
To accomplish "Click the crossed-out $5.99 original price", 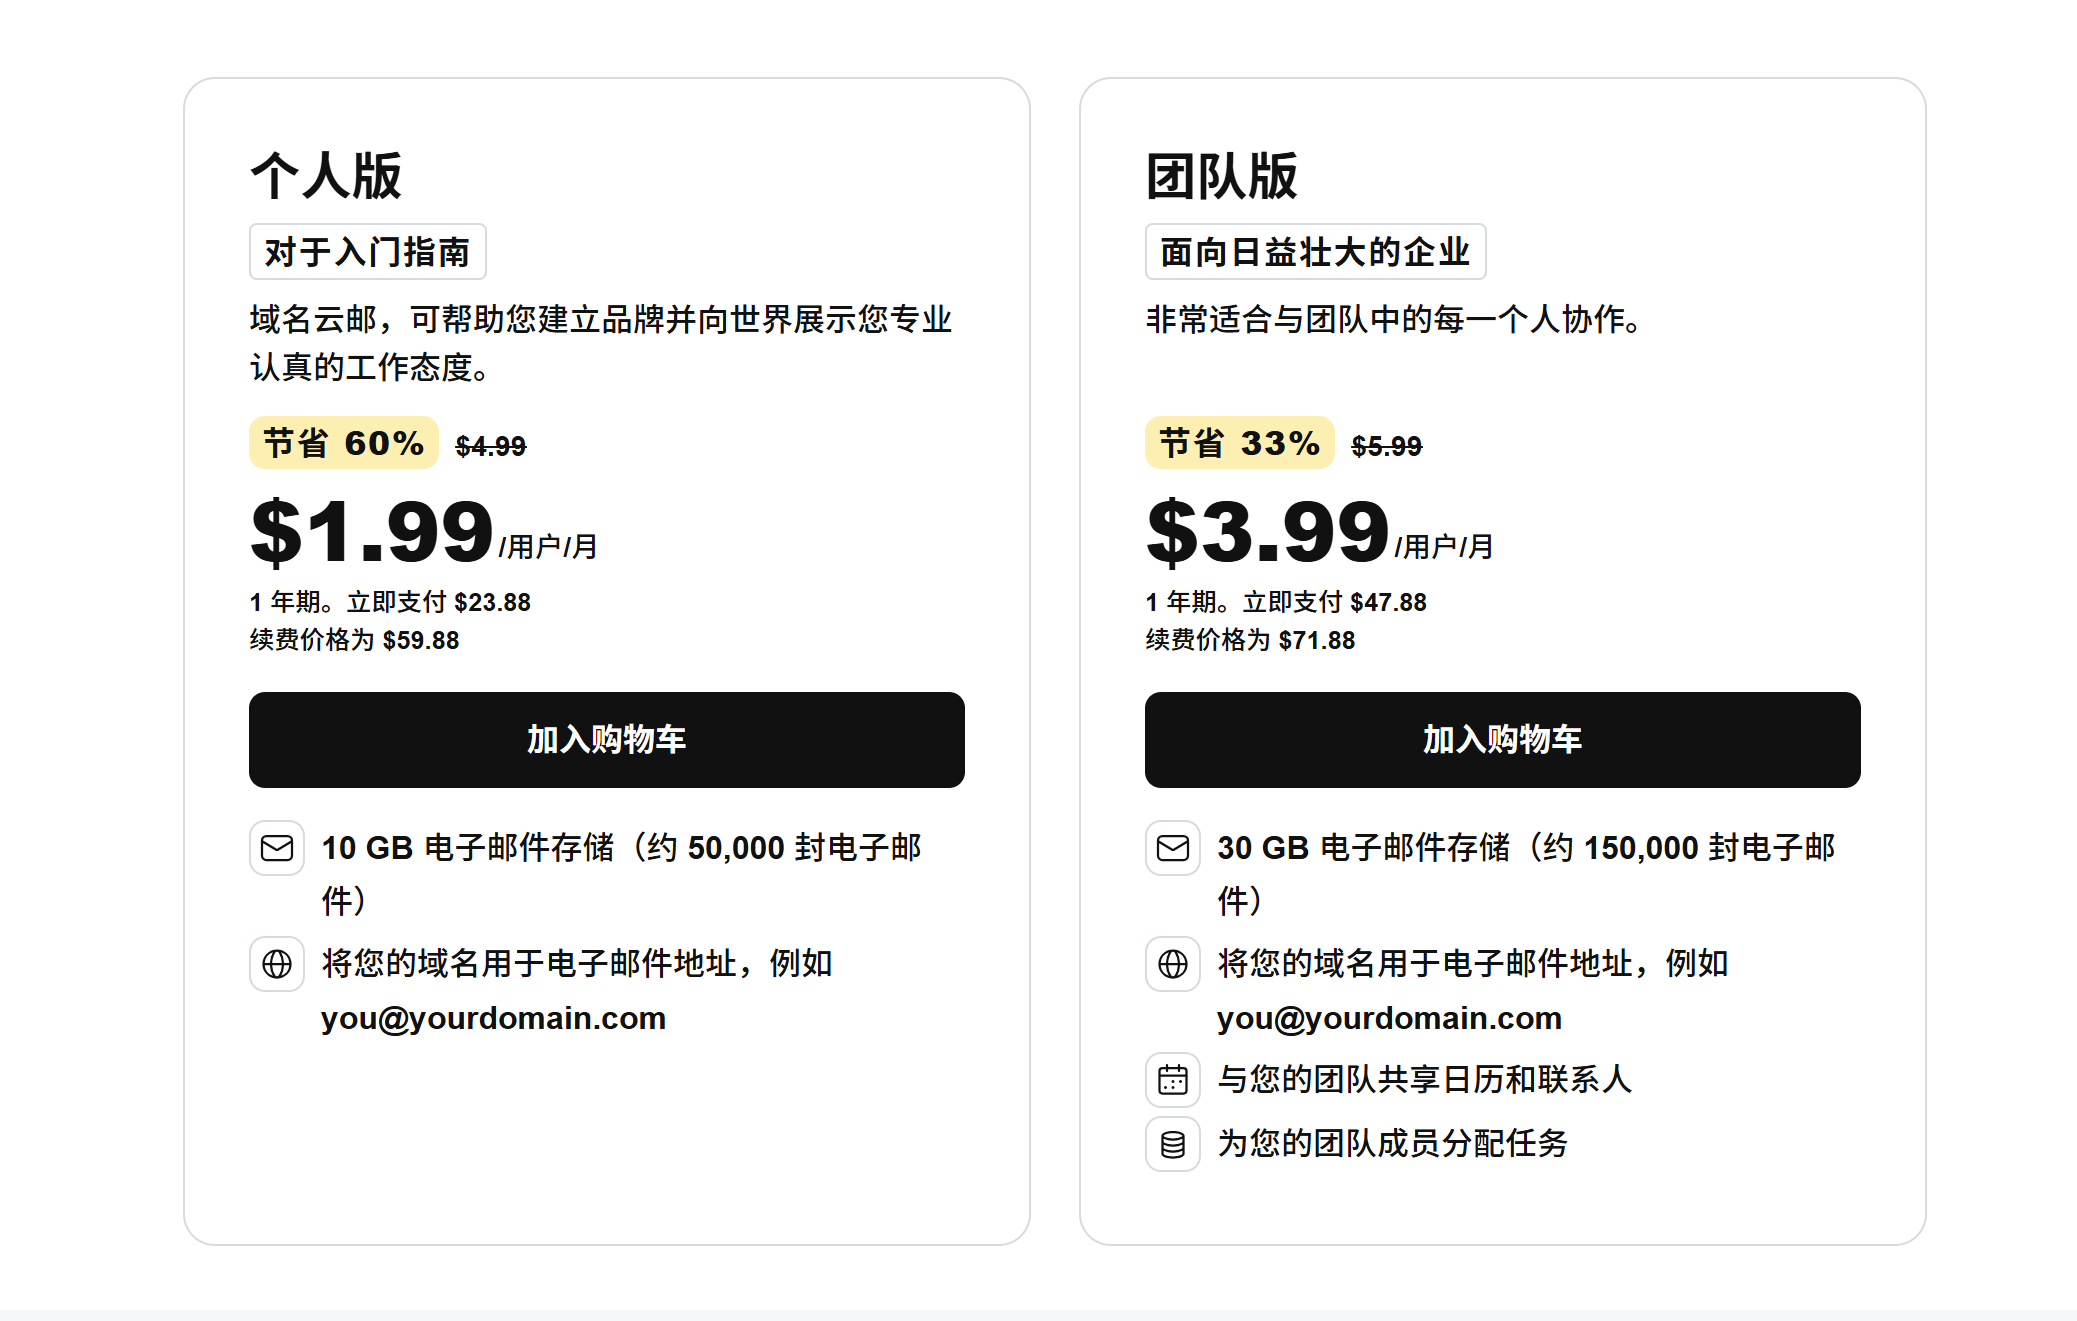I will pos(1387,446).
